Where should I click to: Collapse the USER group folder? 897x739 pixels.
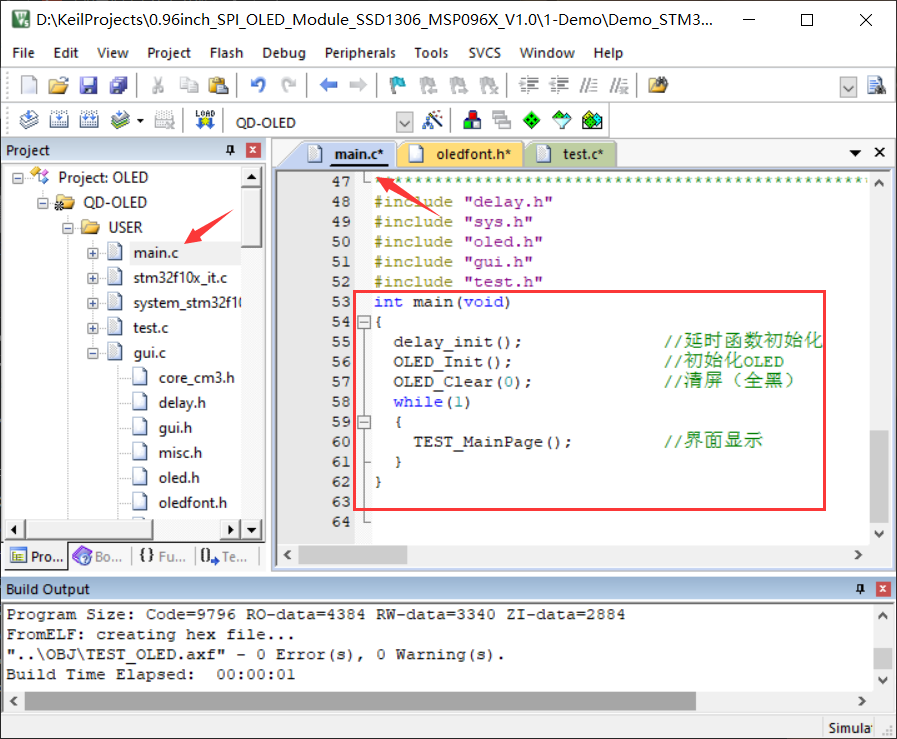coord(68,228)
